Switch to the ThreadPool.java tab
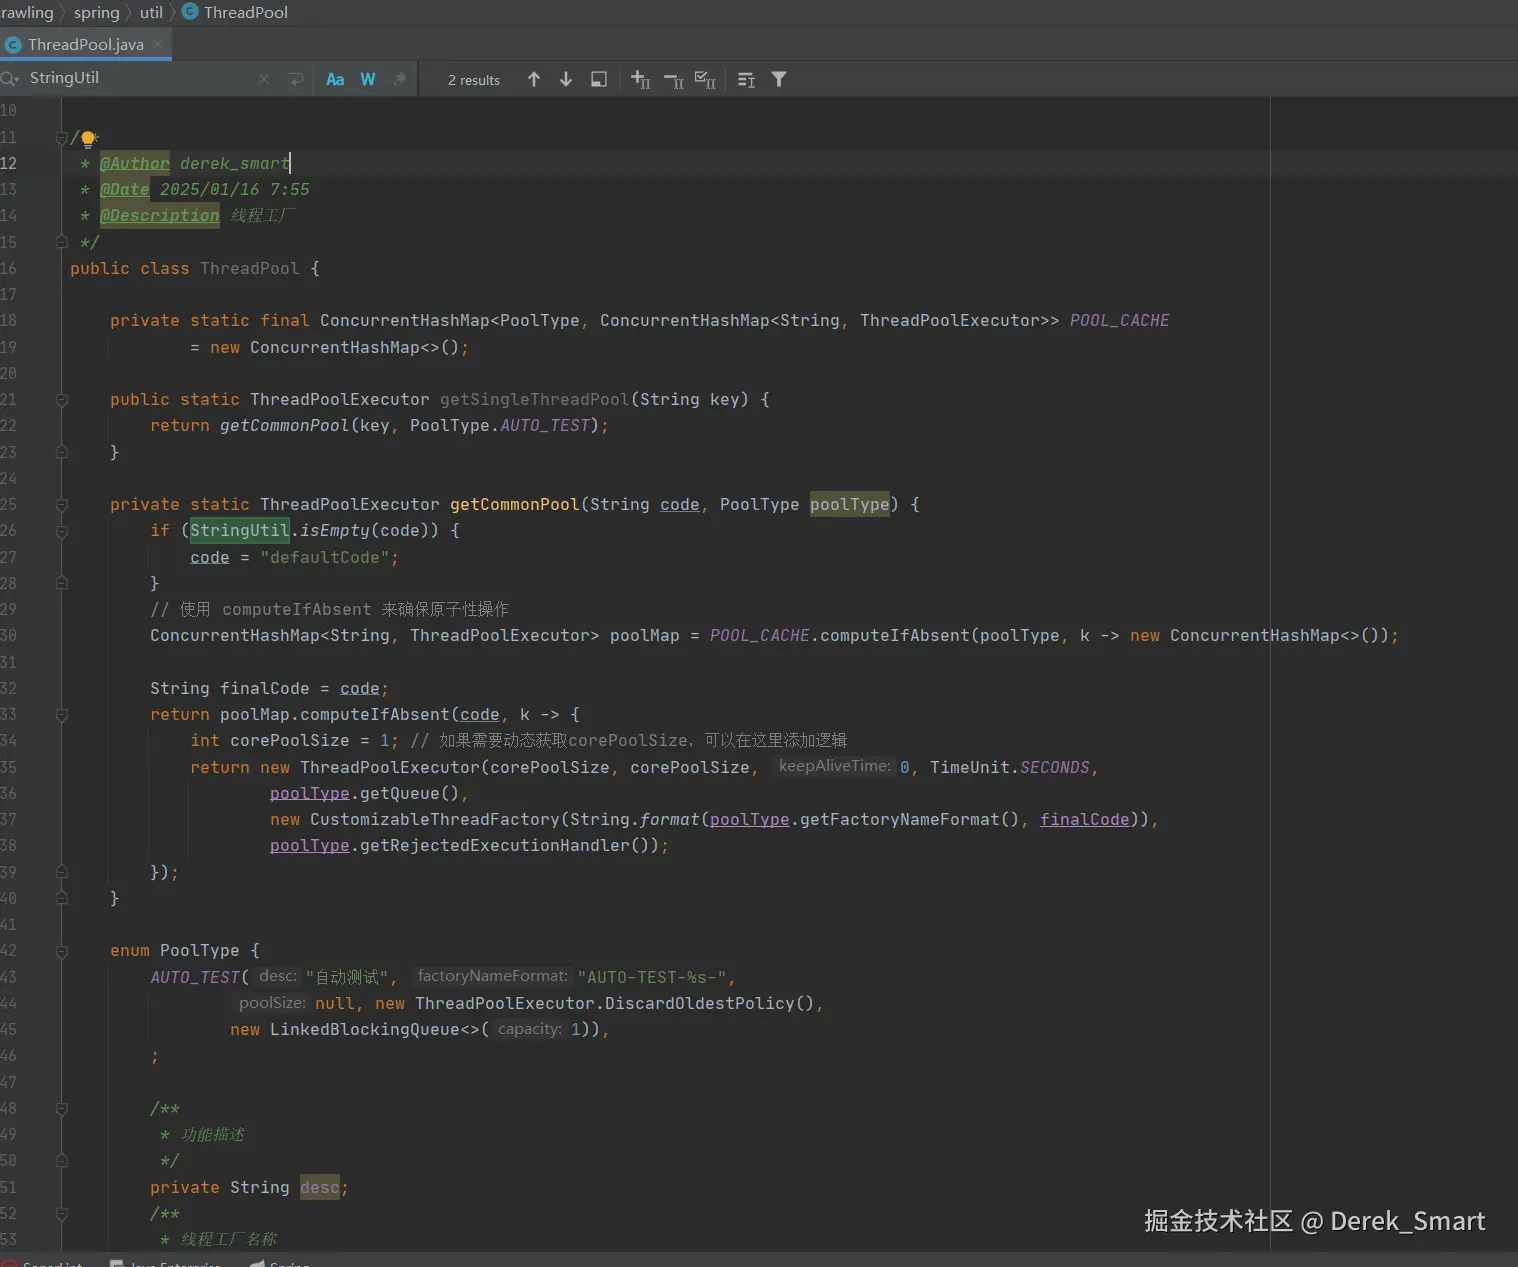 85,44
